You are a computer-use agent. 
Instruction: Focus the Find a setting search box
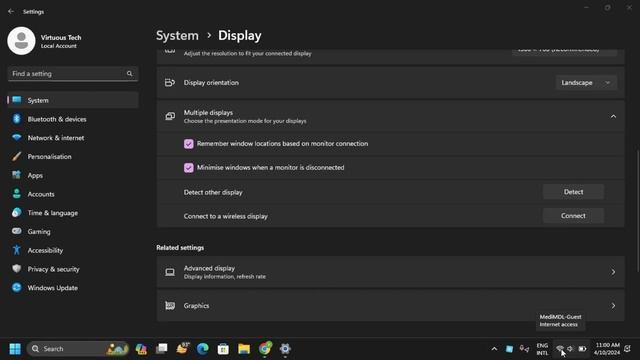[73, 73]
